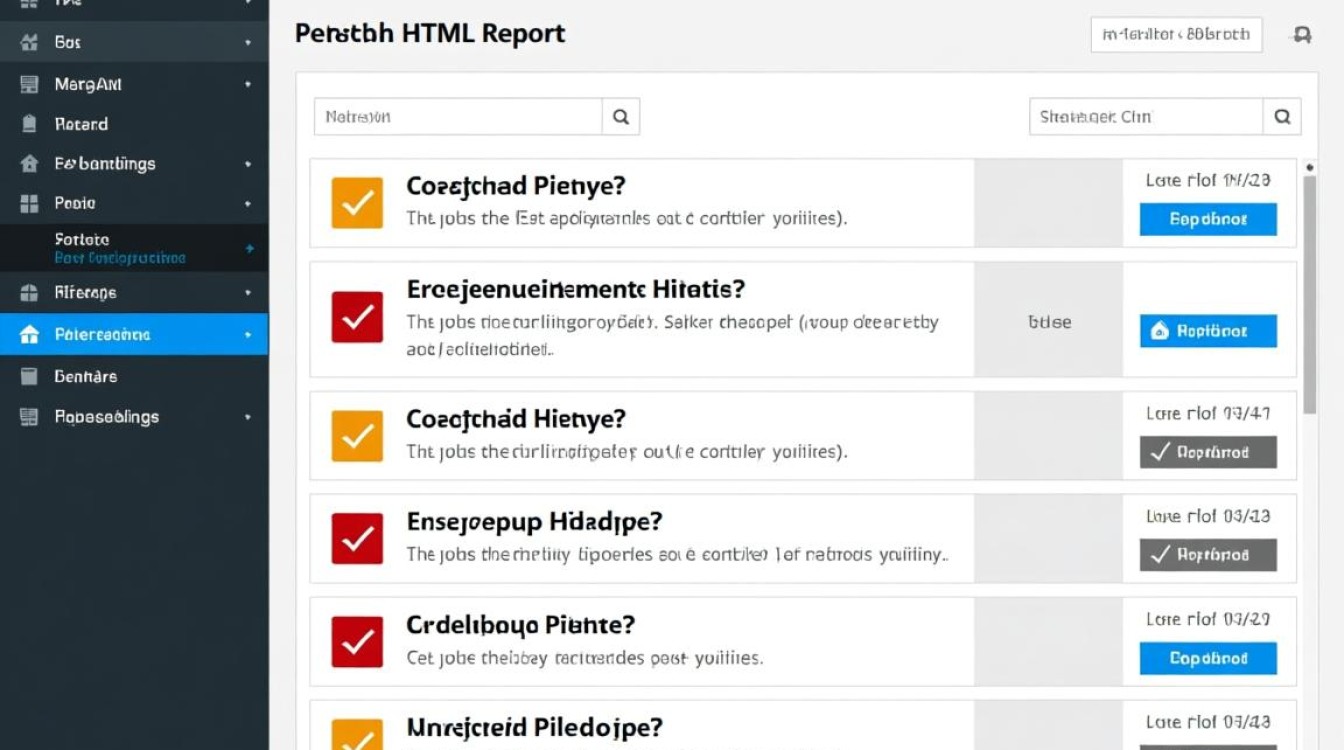Click the grid icon beside Pooio
Screen dimensions: 1344x750
(29, 203)
